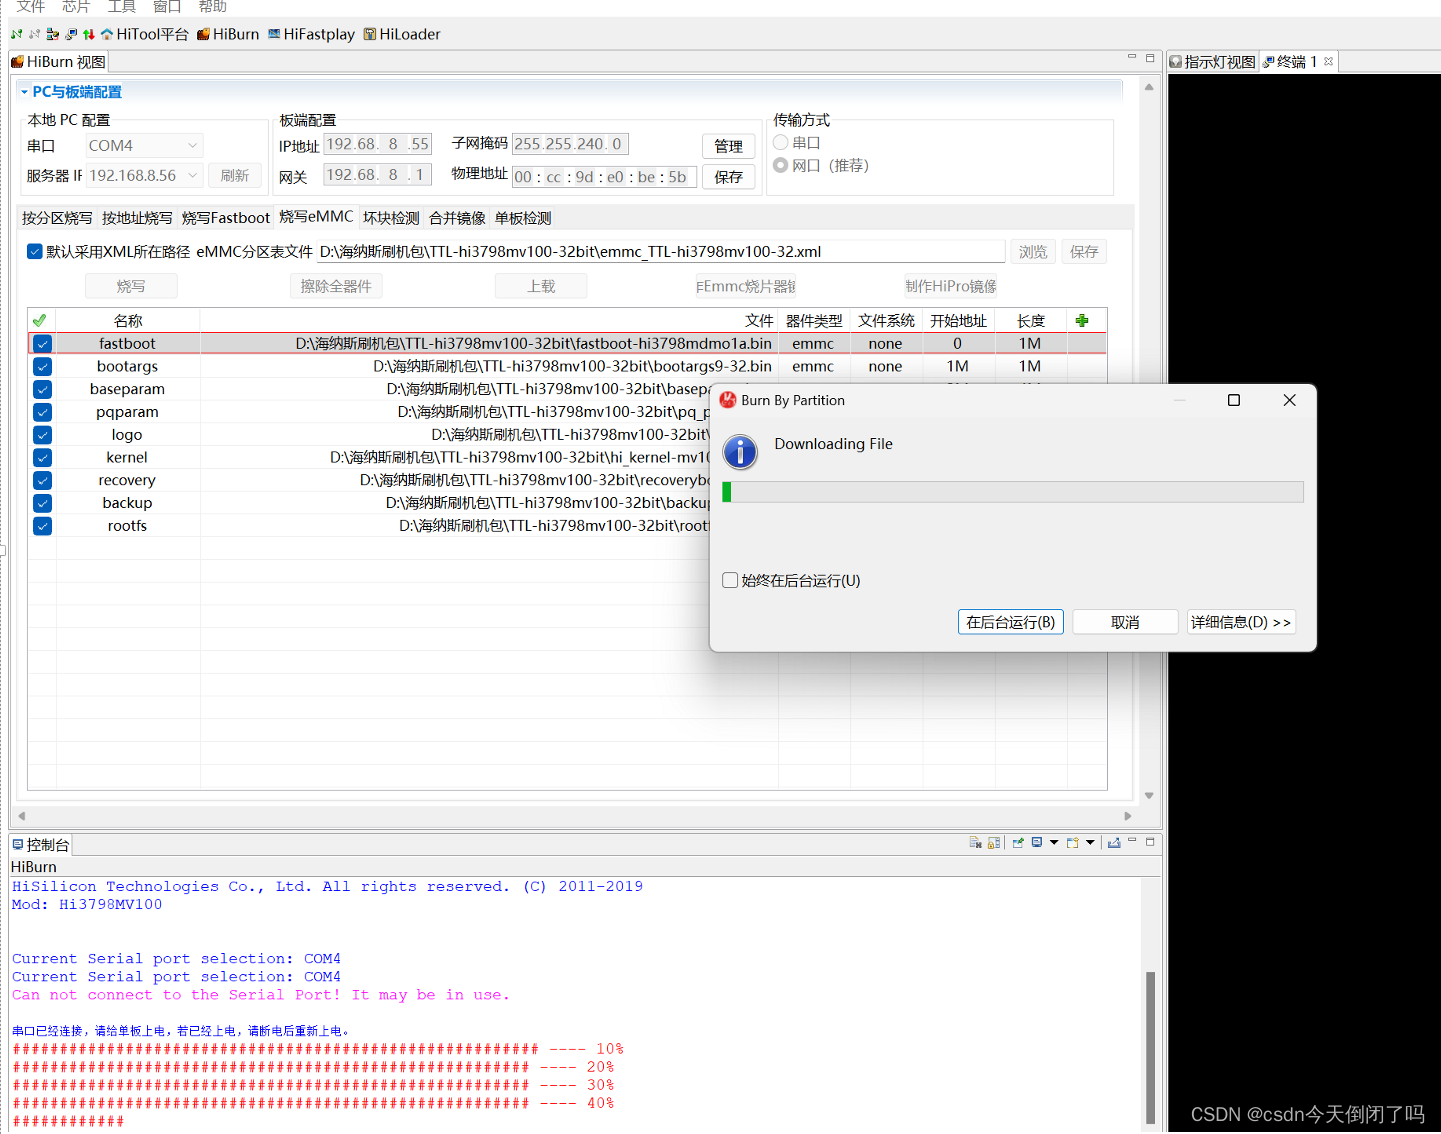Click the green checkmark select-all header icon
Image resolution: width=1441 pixels, height=1134 pixels.
tap(39, 321)
